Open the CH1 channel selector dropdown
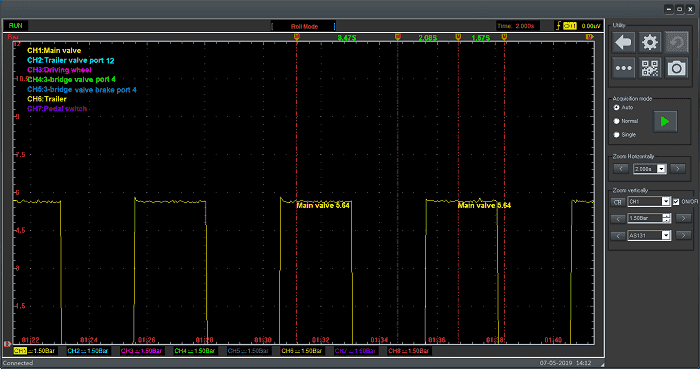Screen dimensions: 700x369 pyautogui.click(x=649, y=202)
